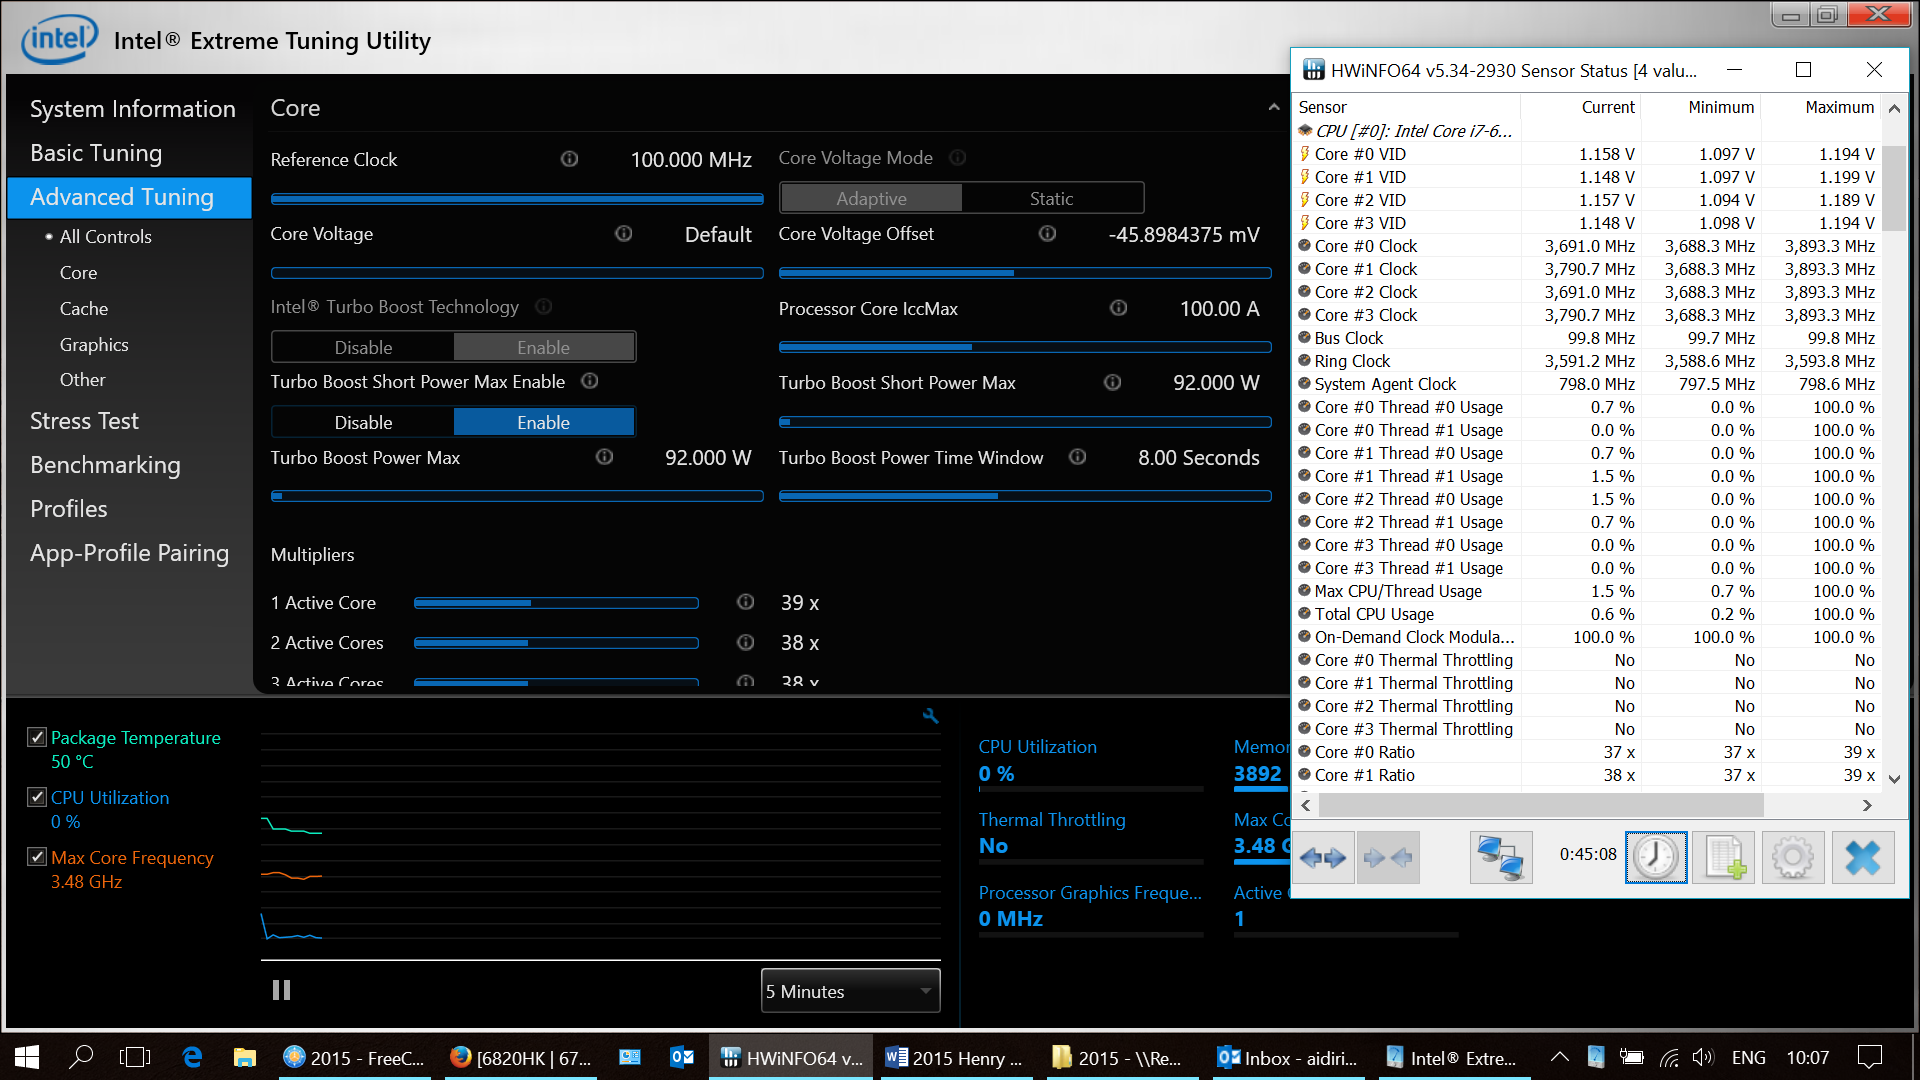The image size is (1920, 1080).
Task: Click HWiNFO network remote monitoring icon
Action: click(1501, 858)
